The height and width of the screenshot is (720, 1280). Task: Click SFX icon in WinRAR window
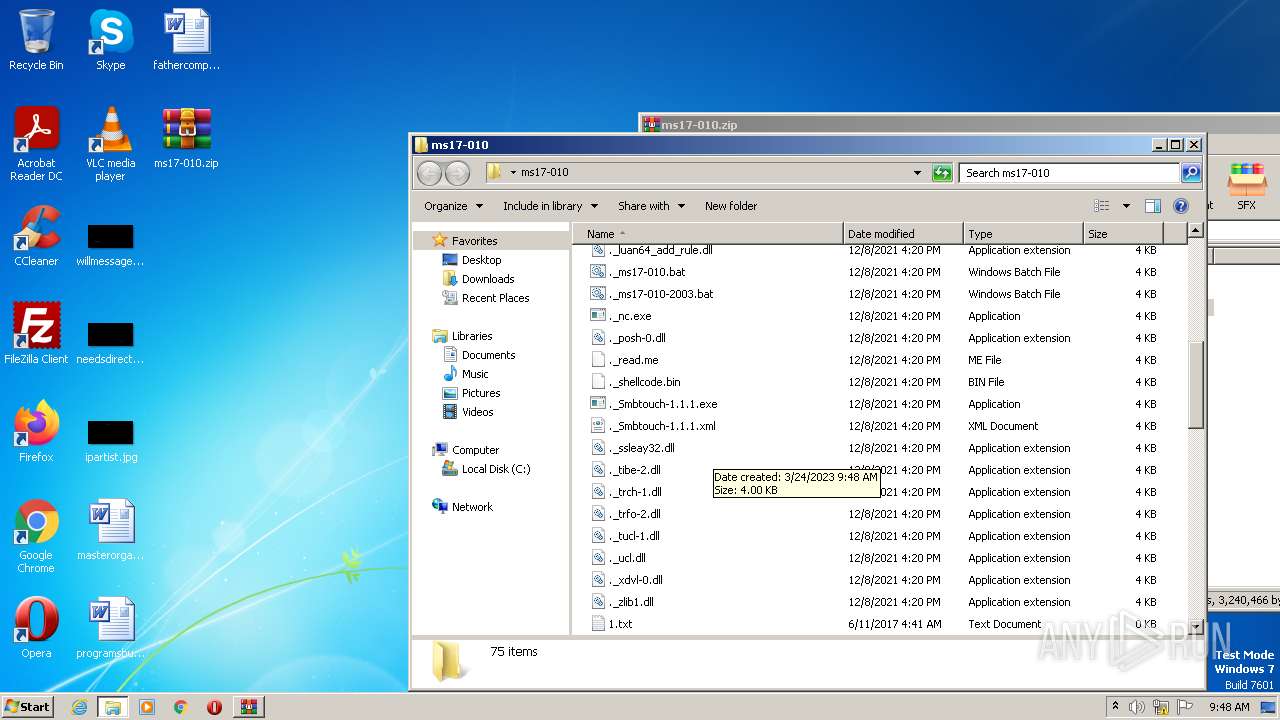coord(1246,187)
